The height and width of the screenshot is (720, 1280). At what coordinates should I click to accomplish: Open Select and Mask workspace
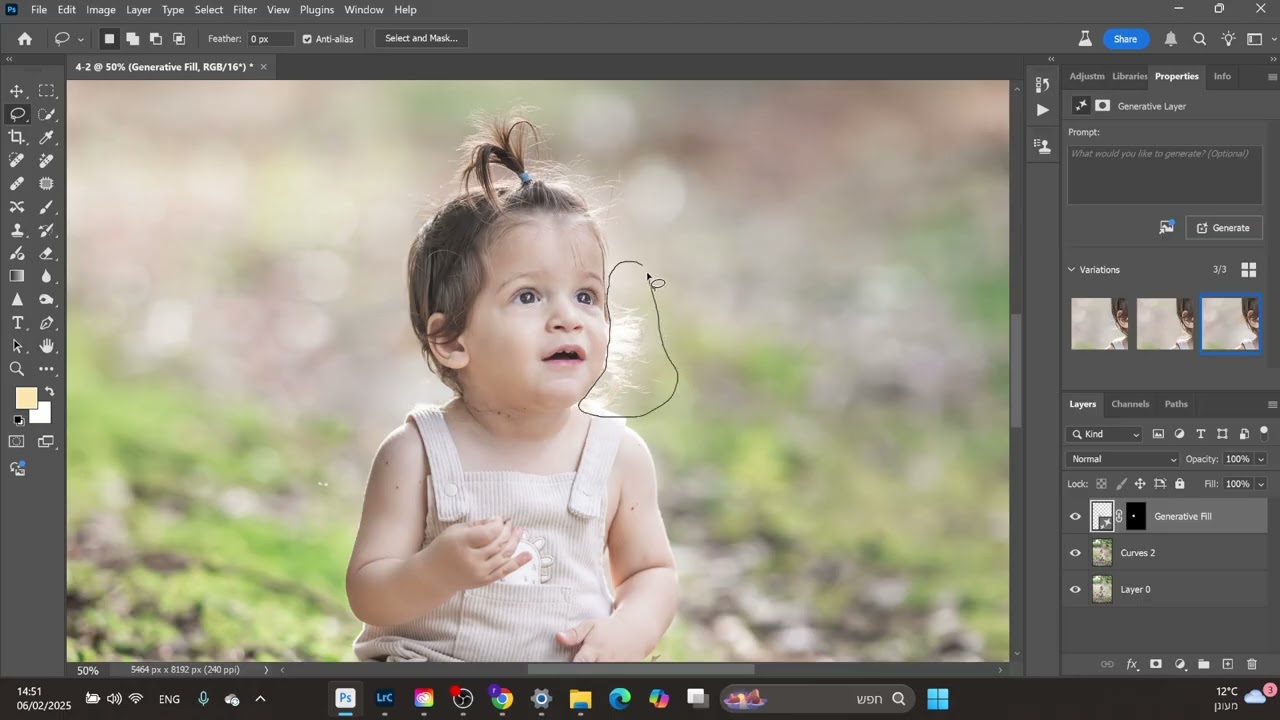[x=421, y=39]
